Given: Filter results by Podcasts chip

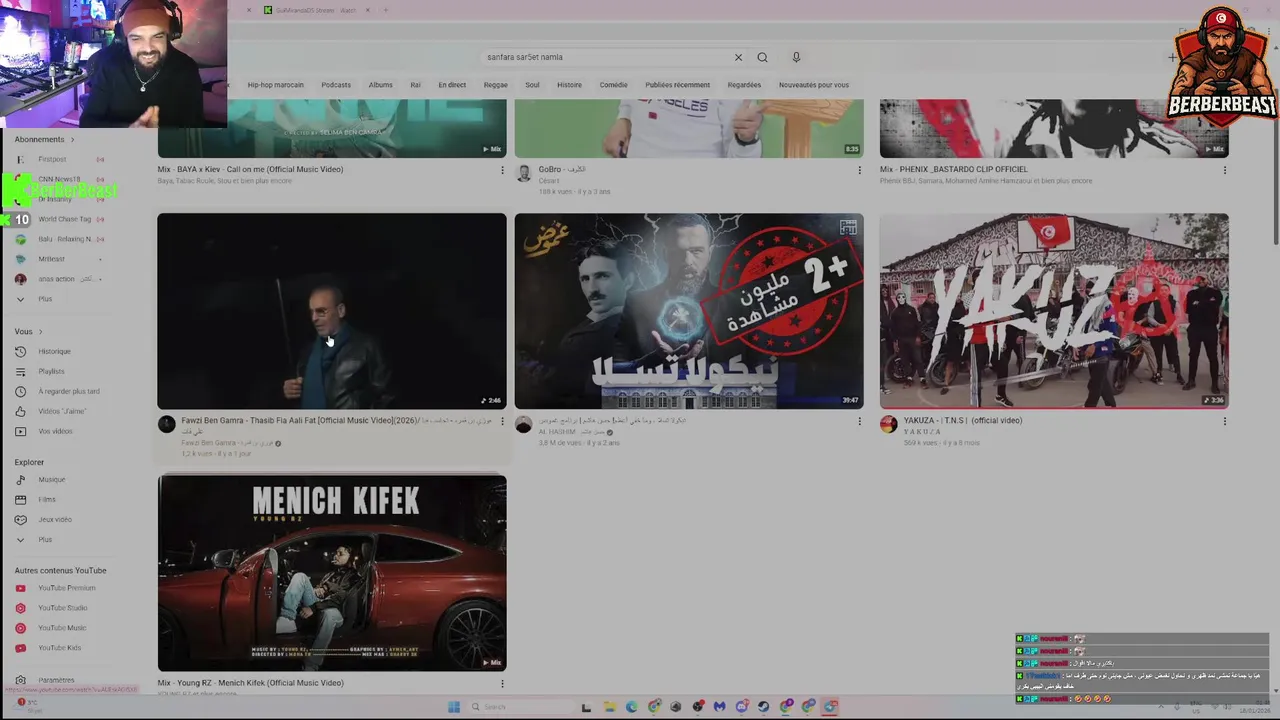Looking at the screenshot, I should tap(336, 85).
